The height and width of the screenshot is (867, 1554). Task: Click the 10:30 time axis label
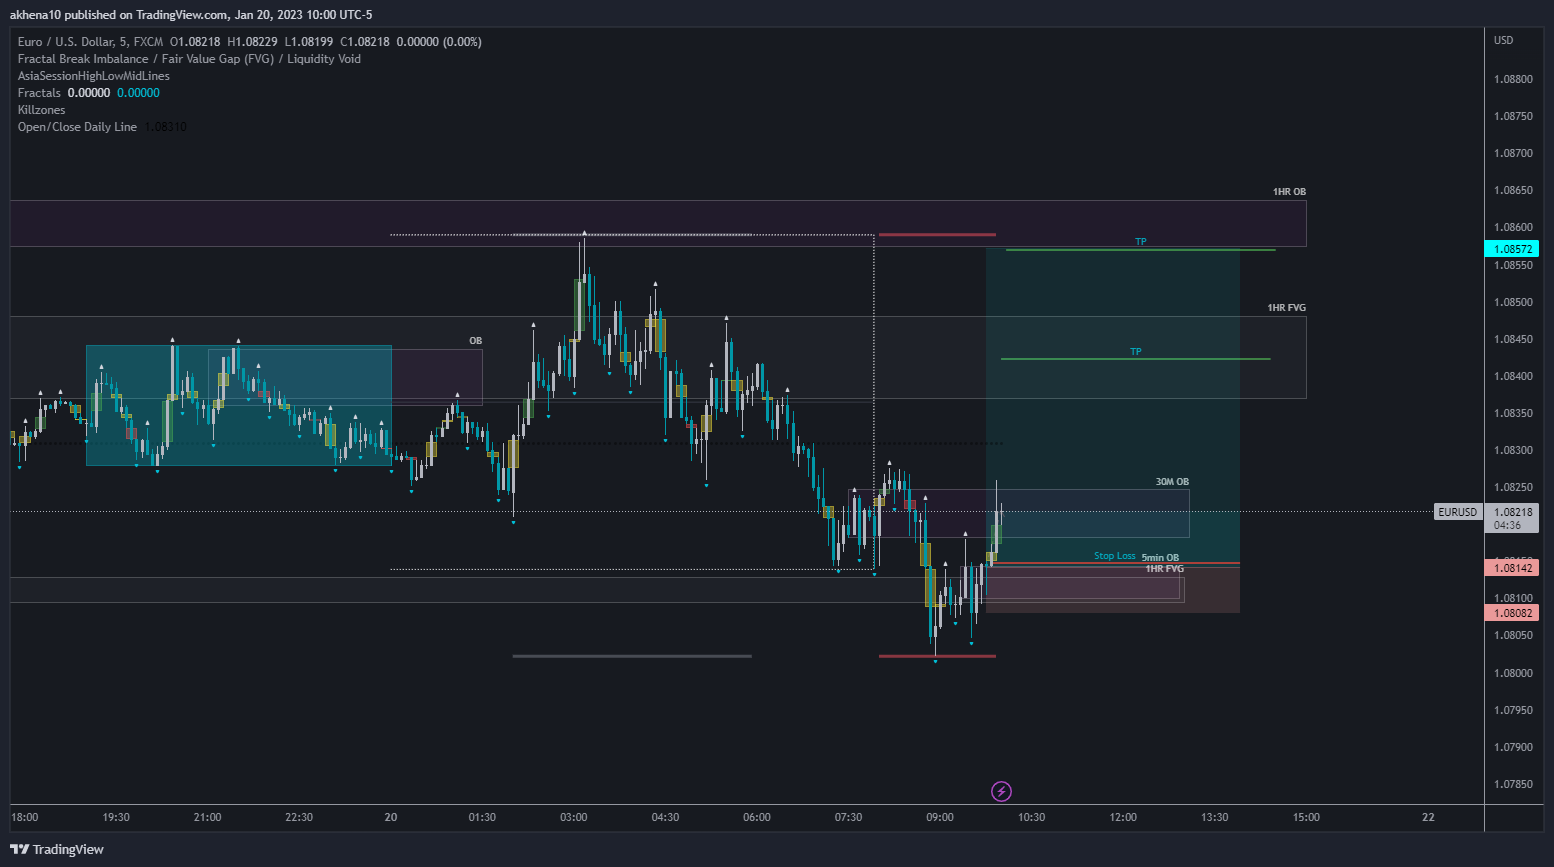coord(1032,817)
